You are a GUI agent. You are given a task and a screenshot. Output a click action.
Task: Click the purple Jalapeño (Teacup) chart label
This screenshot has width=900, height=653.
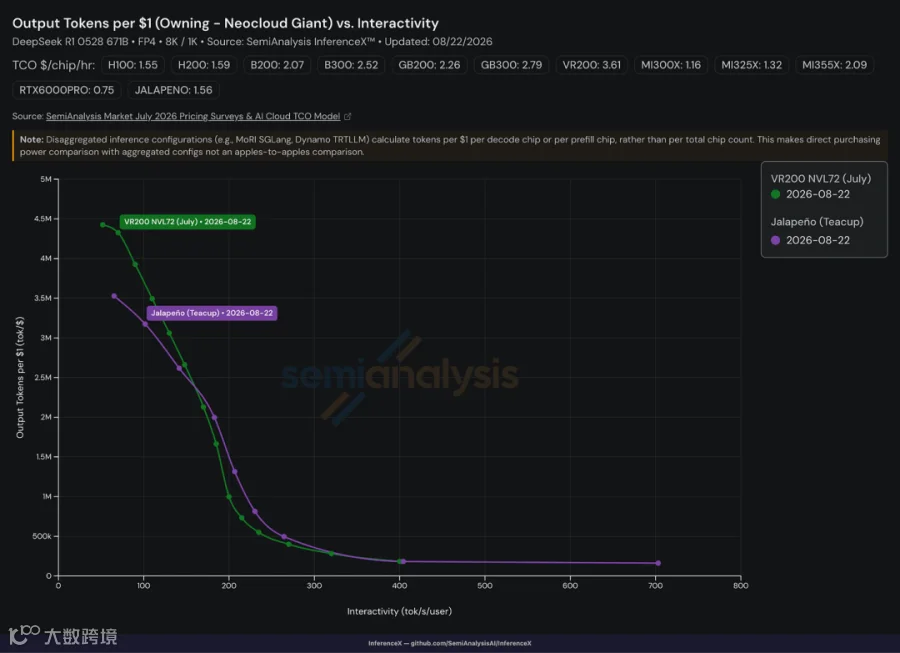pyautogui.click(x=212, y=313)
